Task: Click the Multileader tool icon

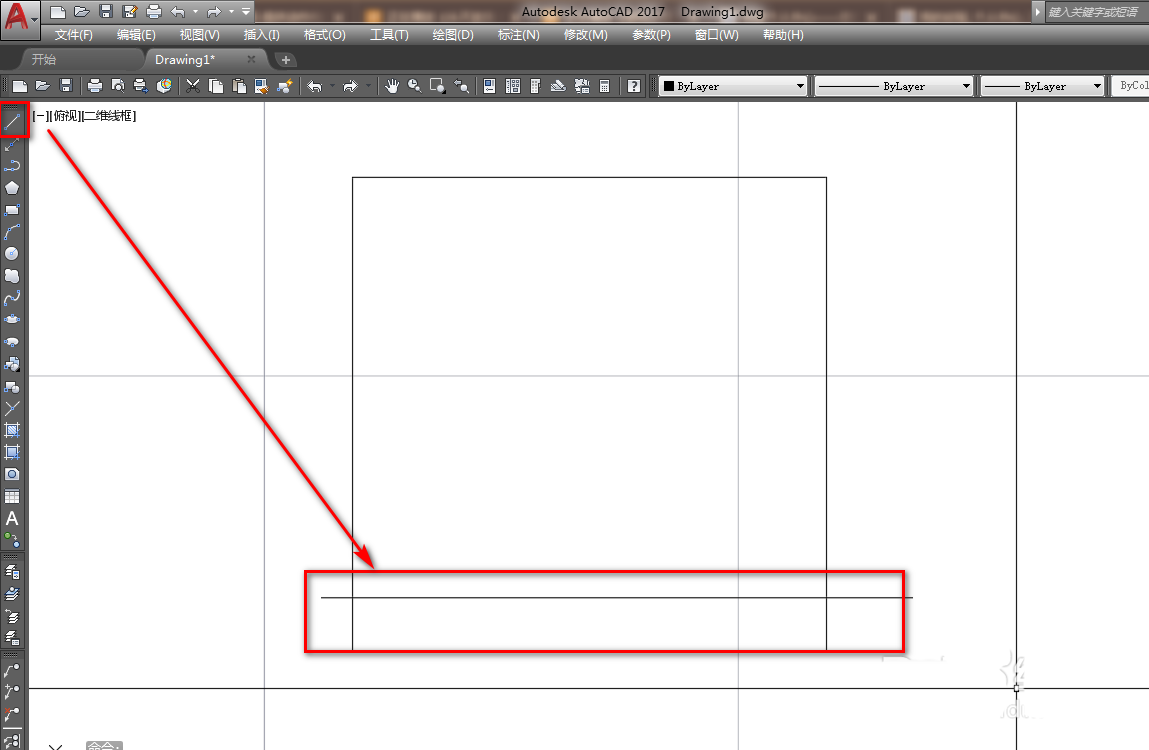Action: pos(12,670)
